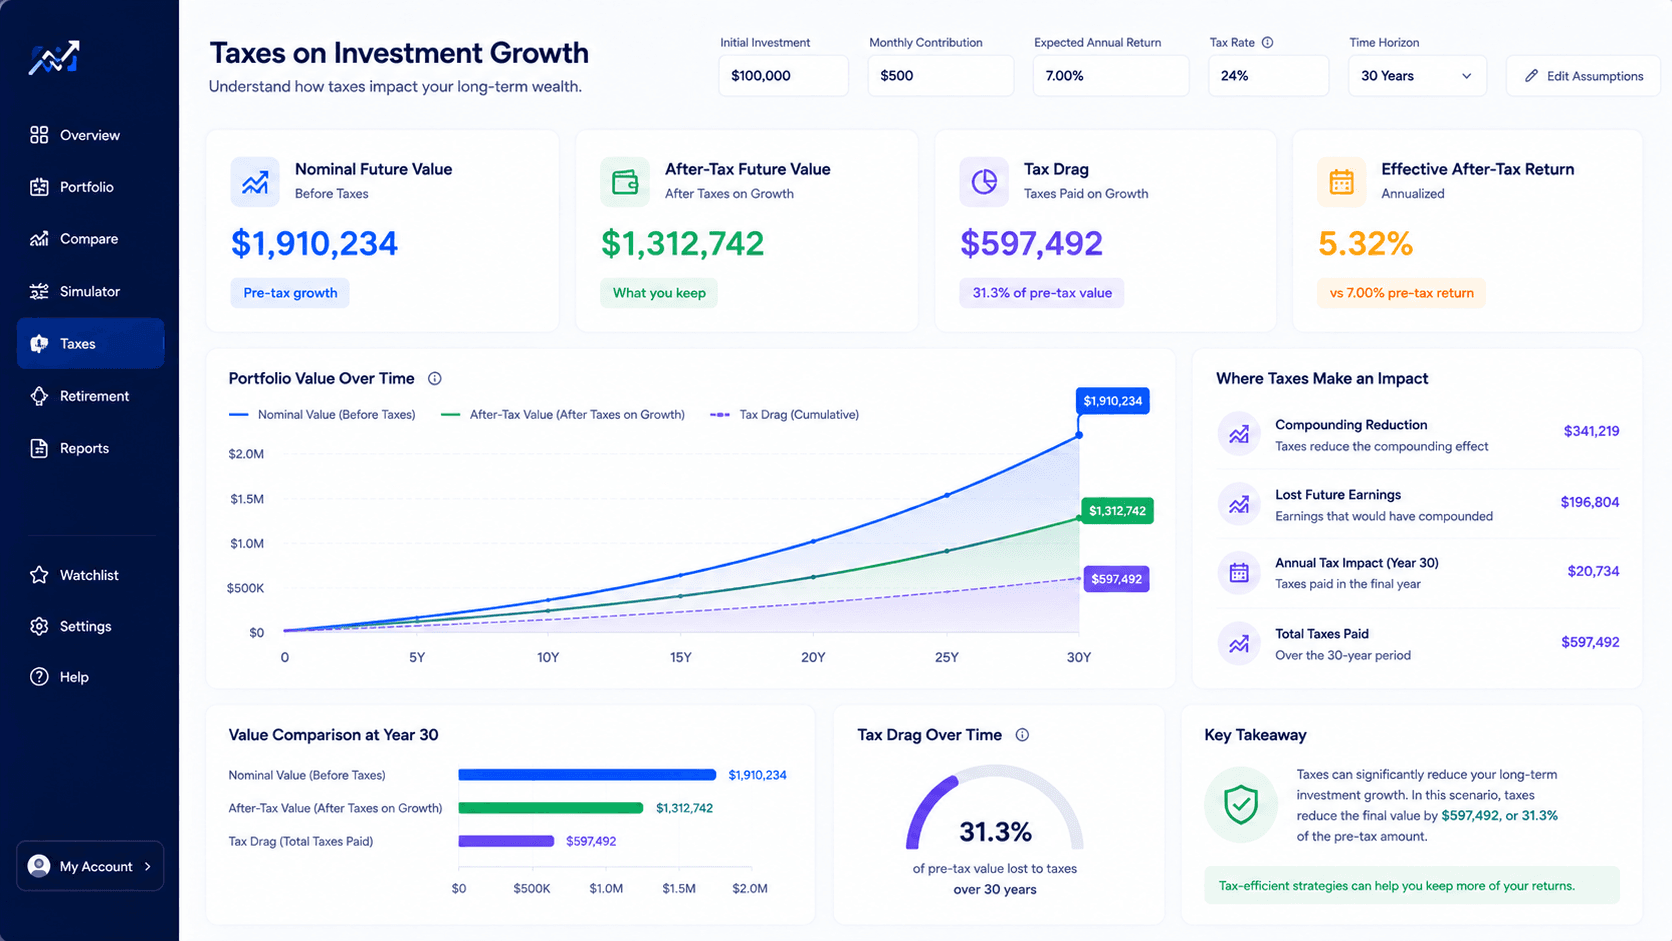Click the Tax Rate info icon
Screen dimensions: 1672x941
pyautogui.click(x=1267, y=42)
